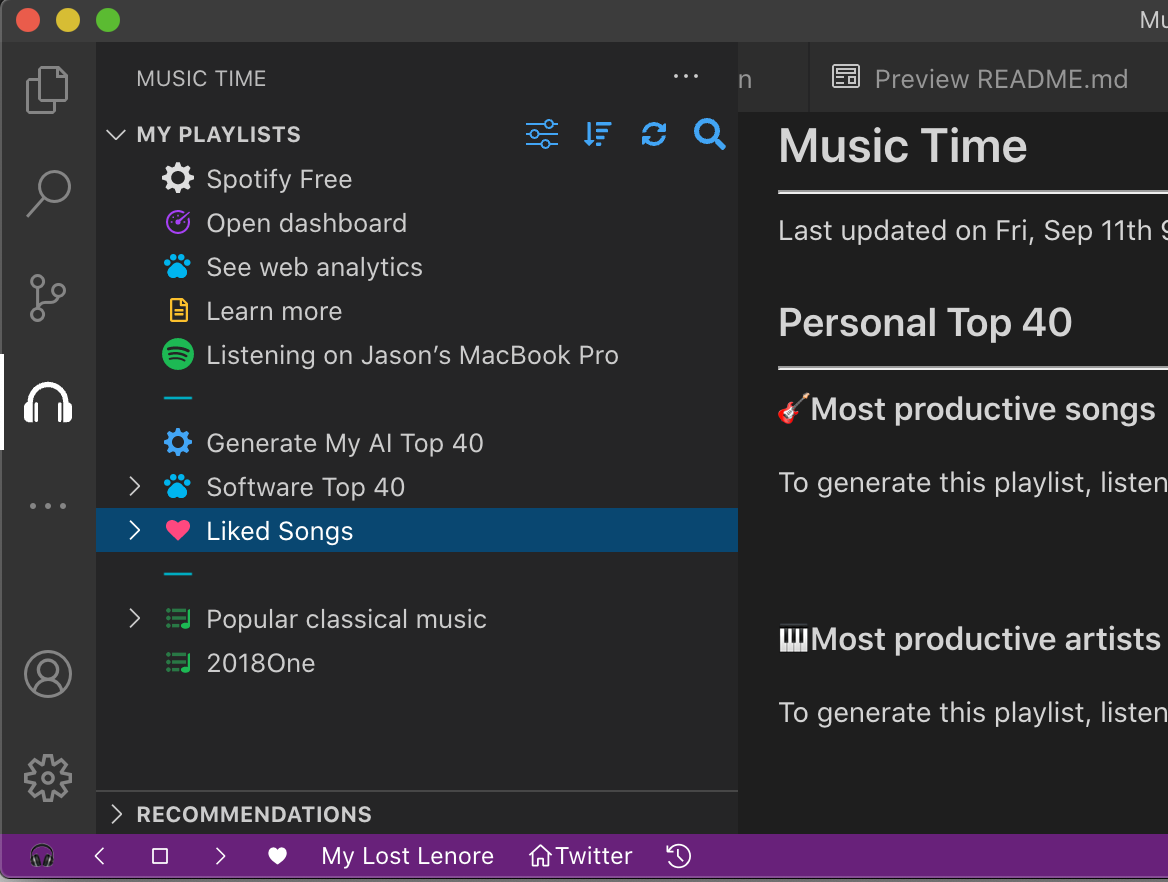Expand the Software Top 40 playlist
The width and height of the screenshot is (1168, 882).
(135, 486)
